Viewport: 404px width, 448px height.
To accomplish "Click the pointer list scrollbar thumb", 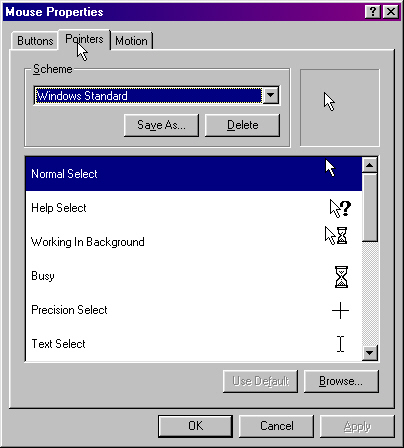I will click(370, 207).
